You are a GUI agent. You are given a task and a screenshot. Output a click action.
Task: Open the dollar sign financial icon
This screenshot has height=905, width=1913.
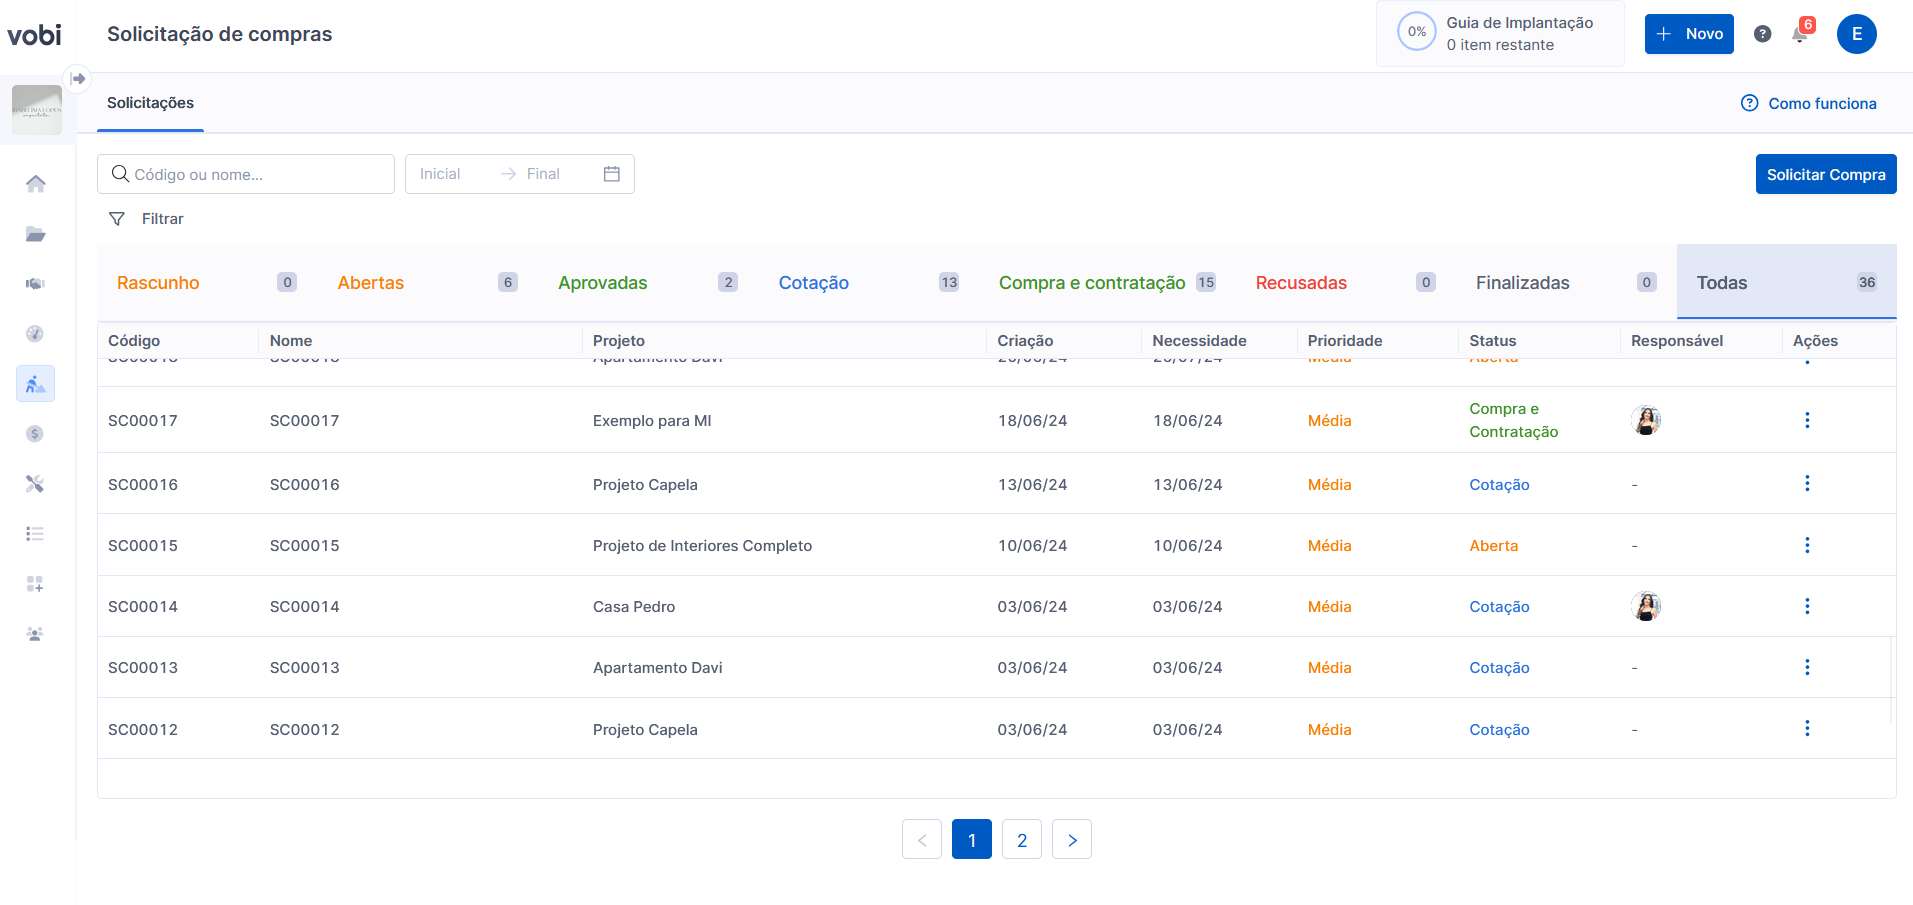coord(36,434)
